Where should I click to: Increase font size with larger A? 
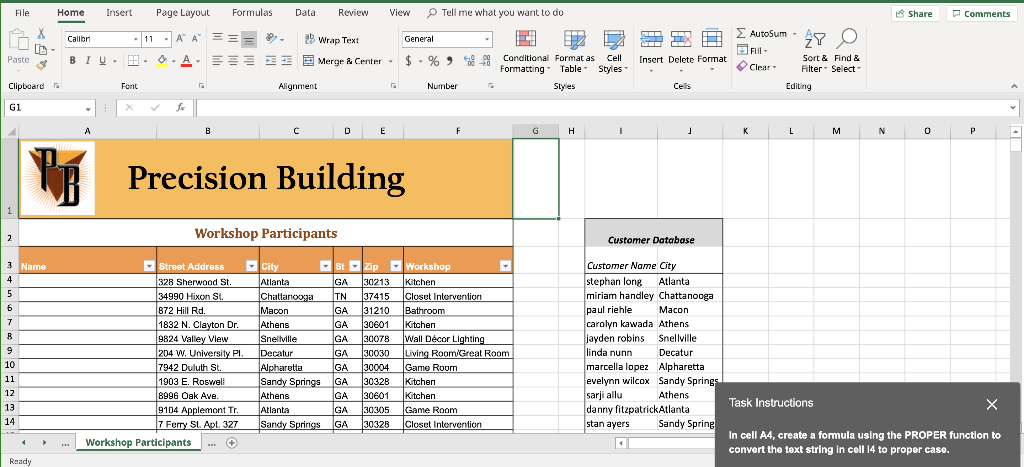(180, 39)
